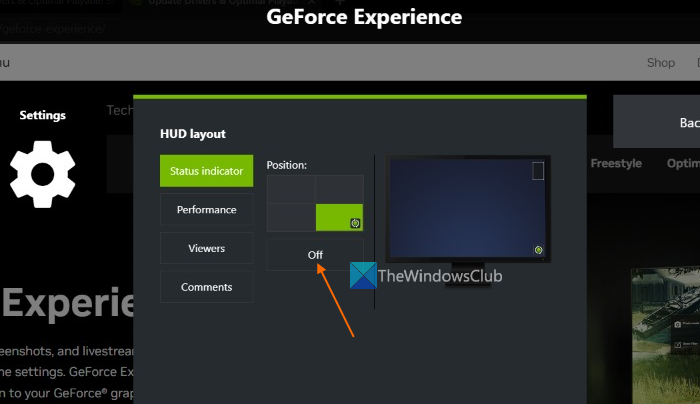The width and height of the screenshot is (700, 404).
Task: Set position to top-right grid cell
Action: 339,189
